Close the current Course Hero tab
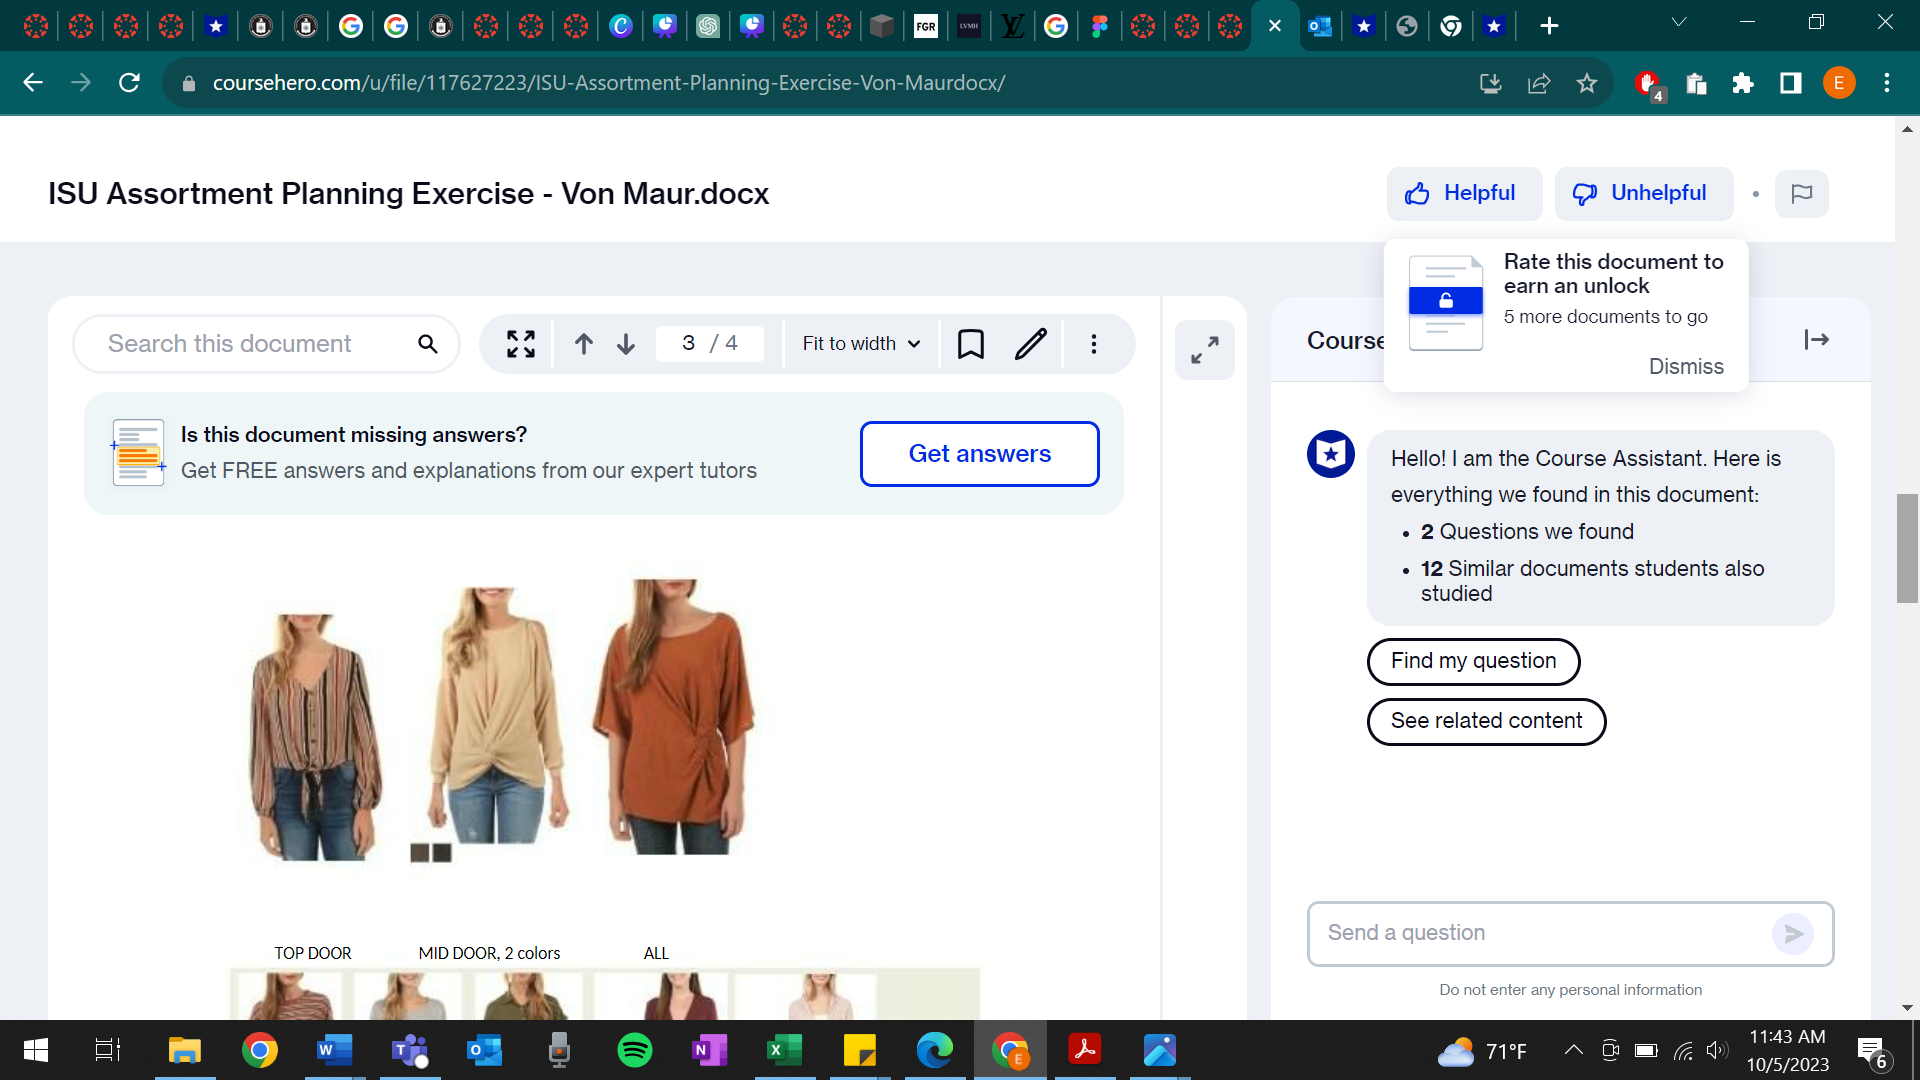Viewport: 1920px width, 1080px height. click(x=1275, y=26)
